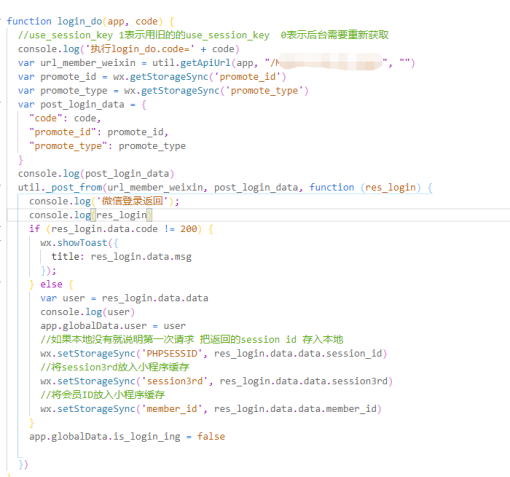Click the //将会员ID放入小程序缓存 comment
The image size is (510, 477).
point(102,395)
